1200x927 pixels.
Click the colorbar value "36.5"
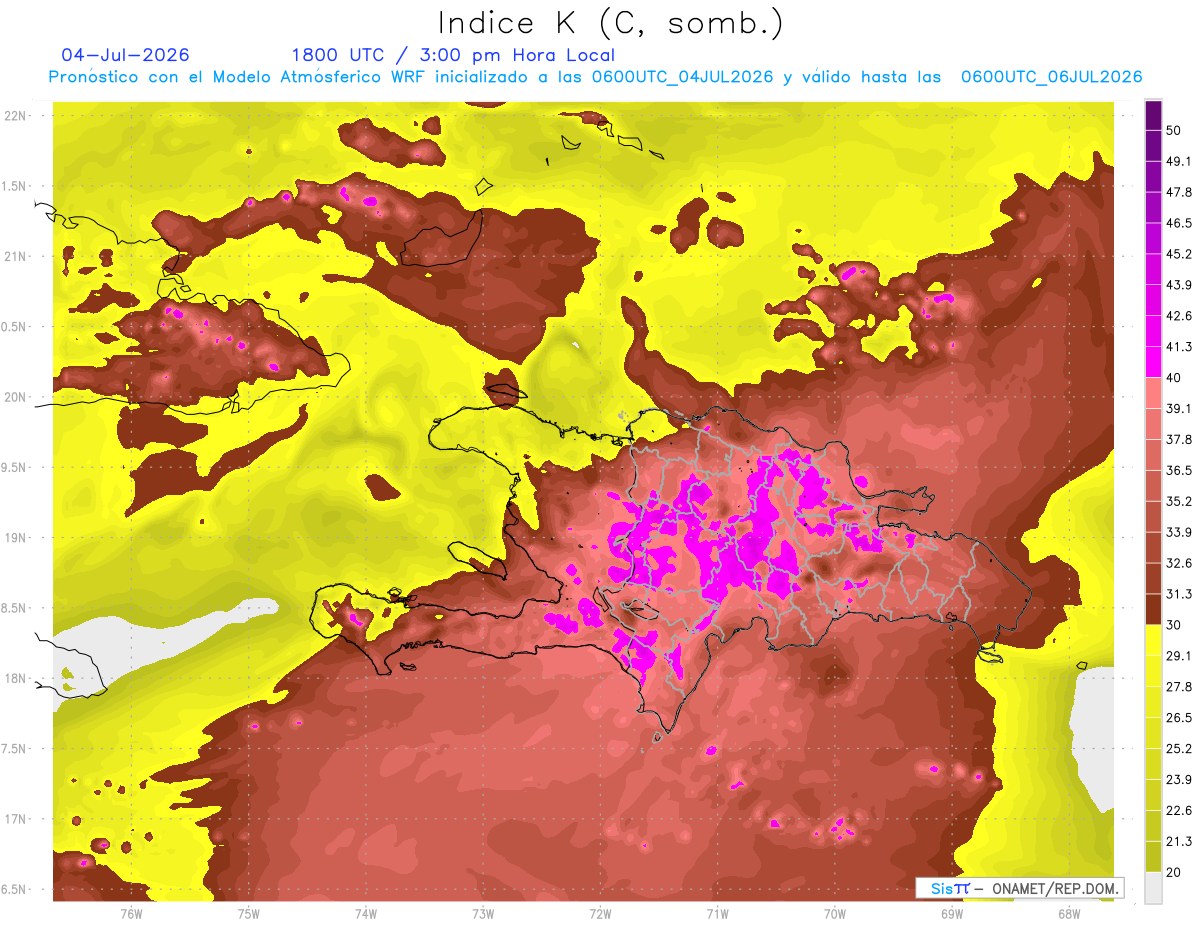[x=1179, y=470]
